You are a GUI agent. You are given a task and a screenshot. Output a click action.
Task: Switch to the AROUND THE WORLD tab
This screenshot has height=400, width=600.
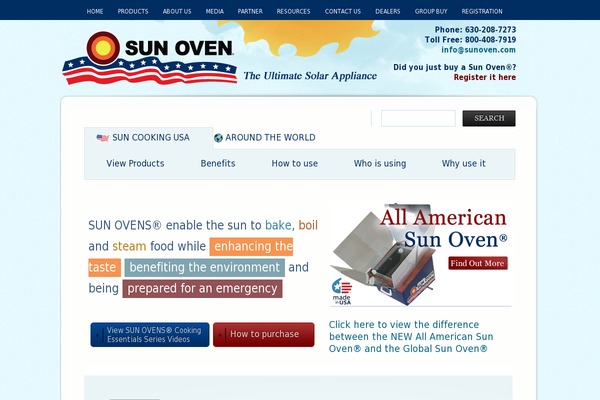265,138
